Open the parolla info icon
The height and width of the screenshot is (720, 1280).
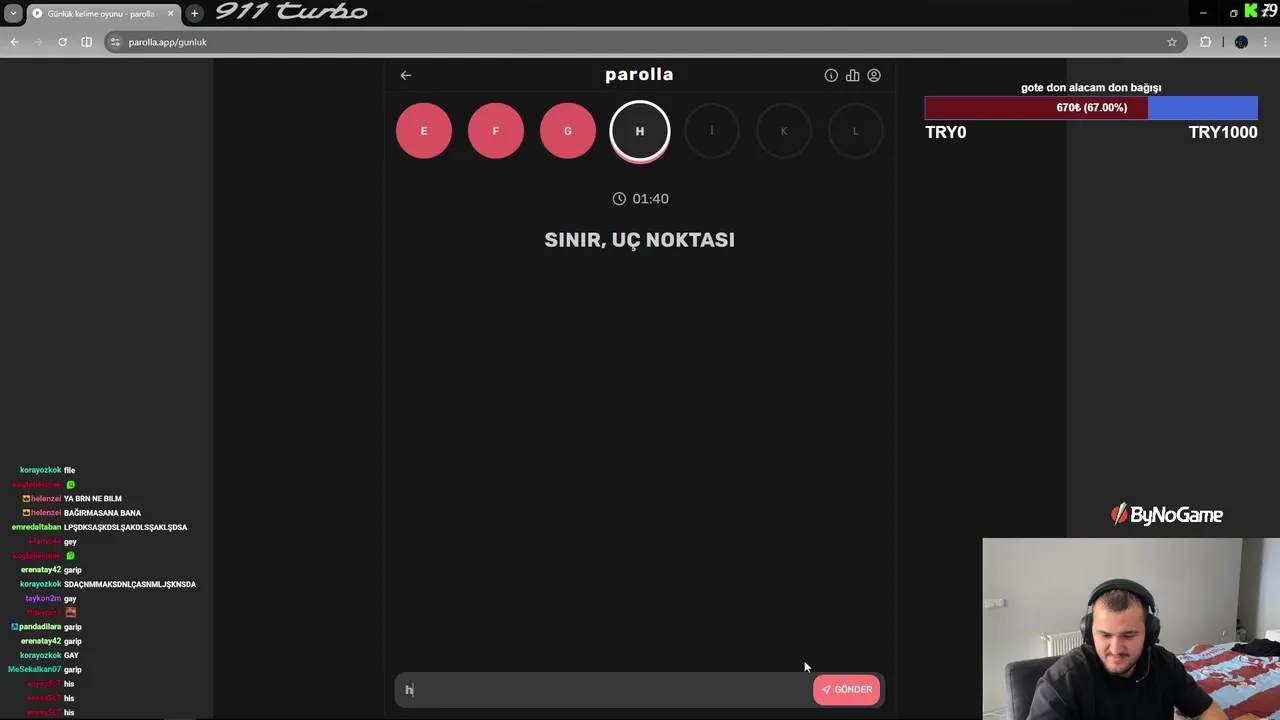(831, 75)
